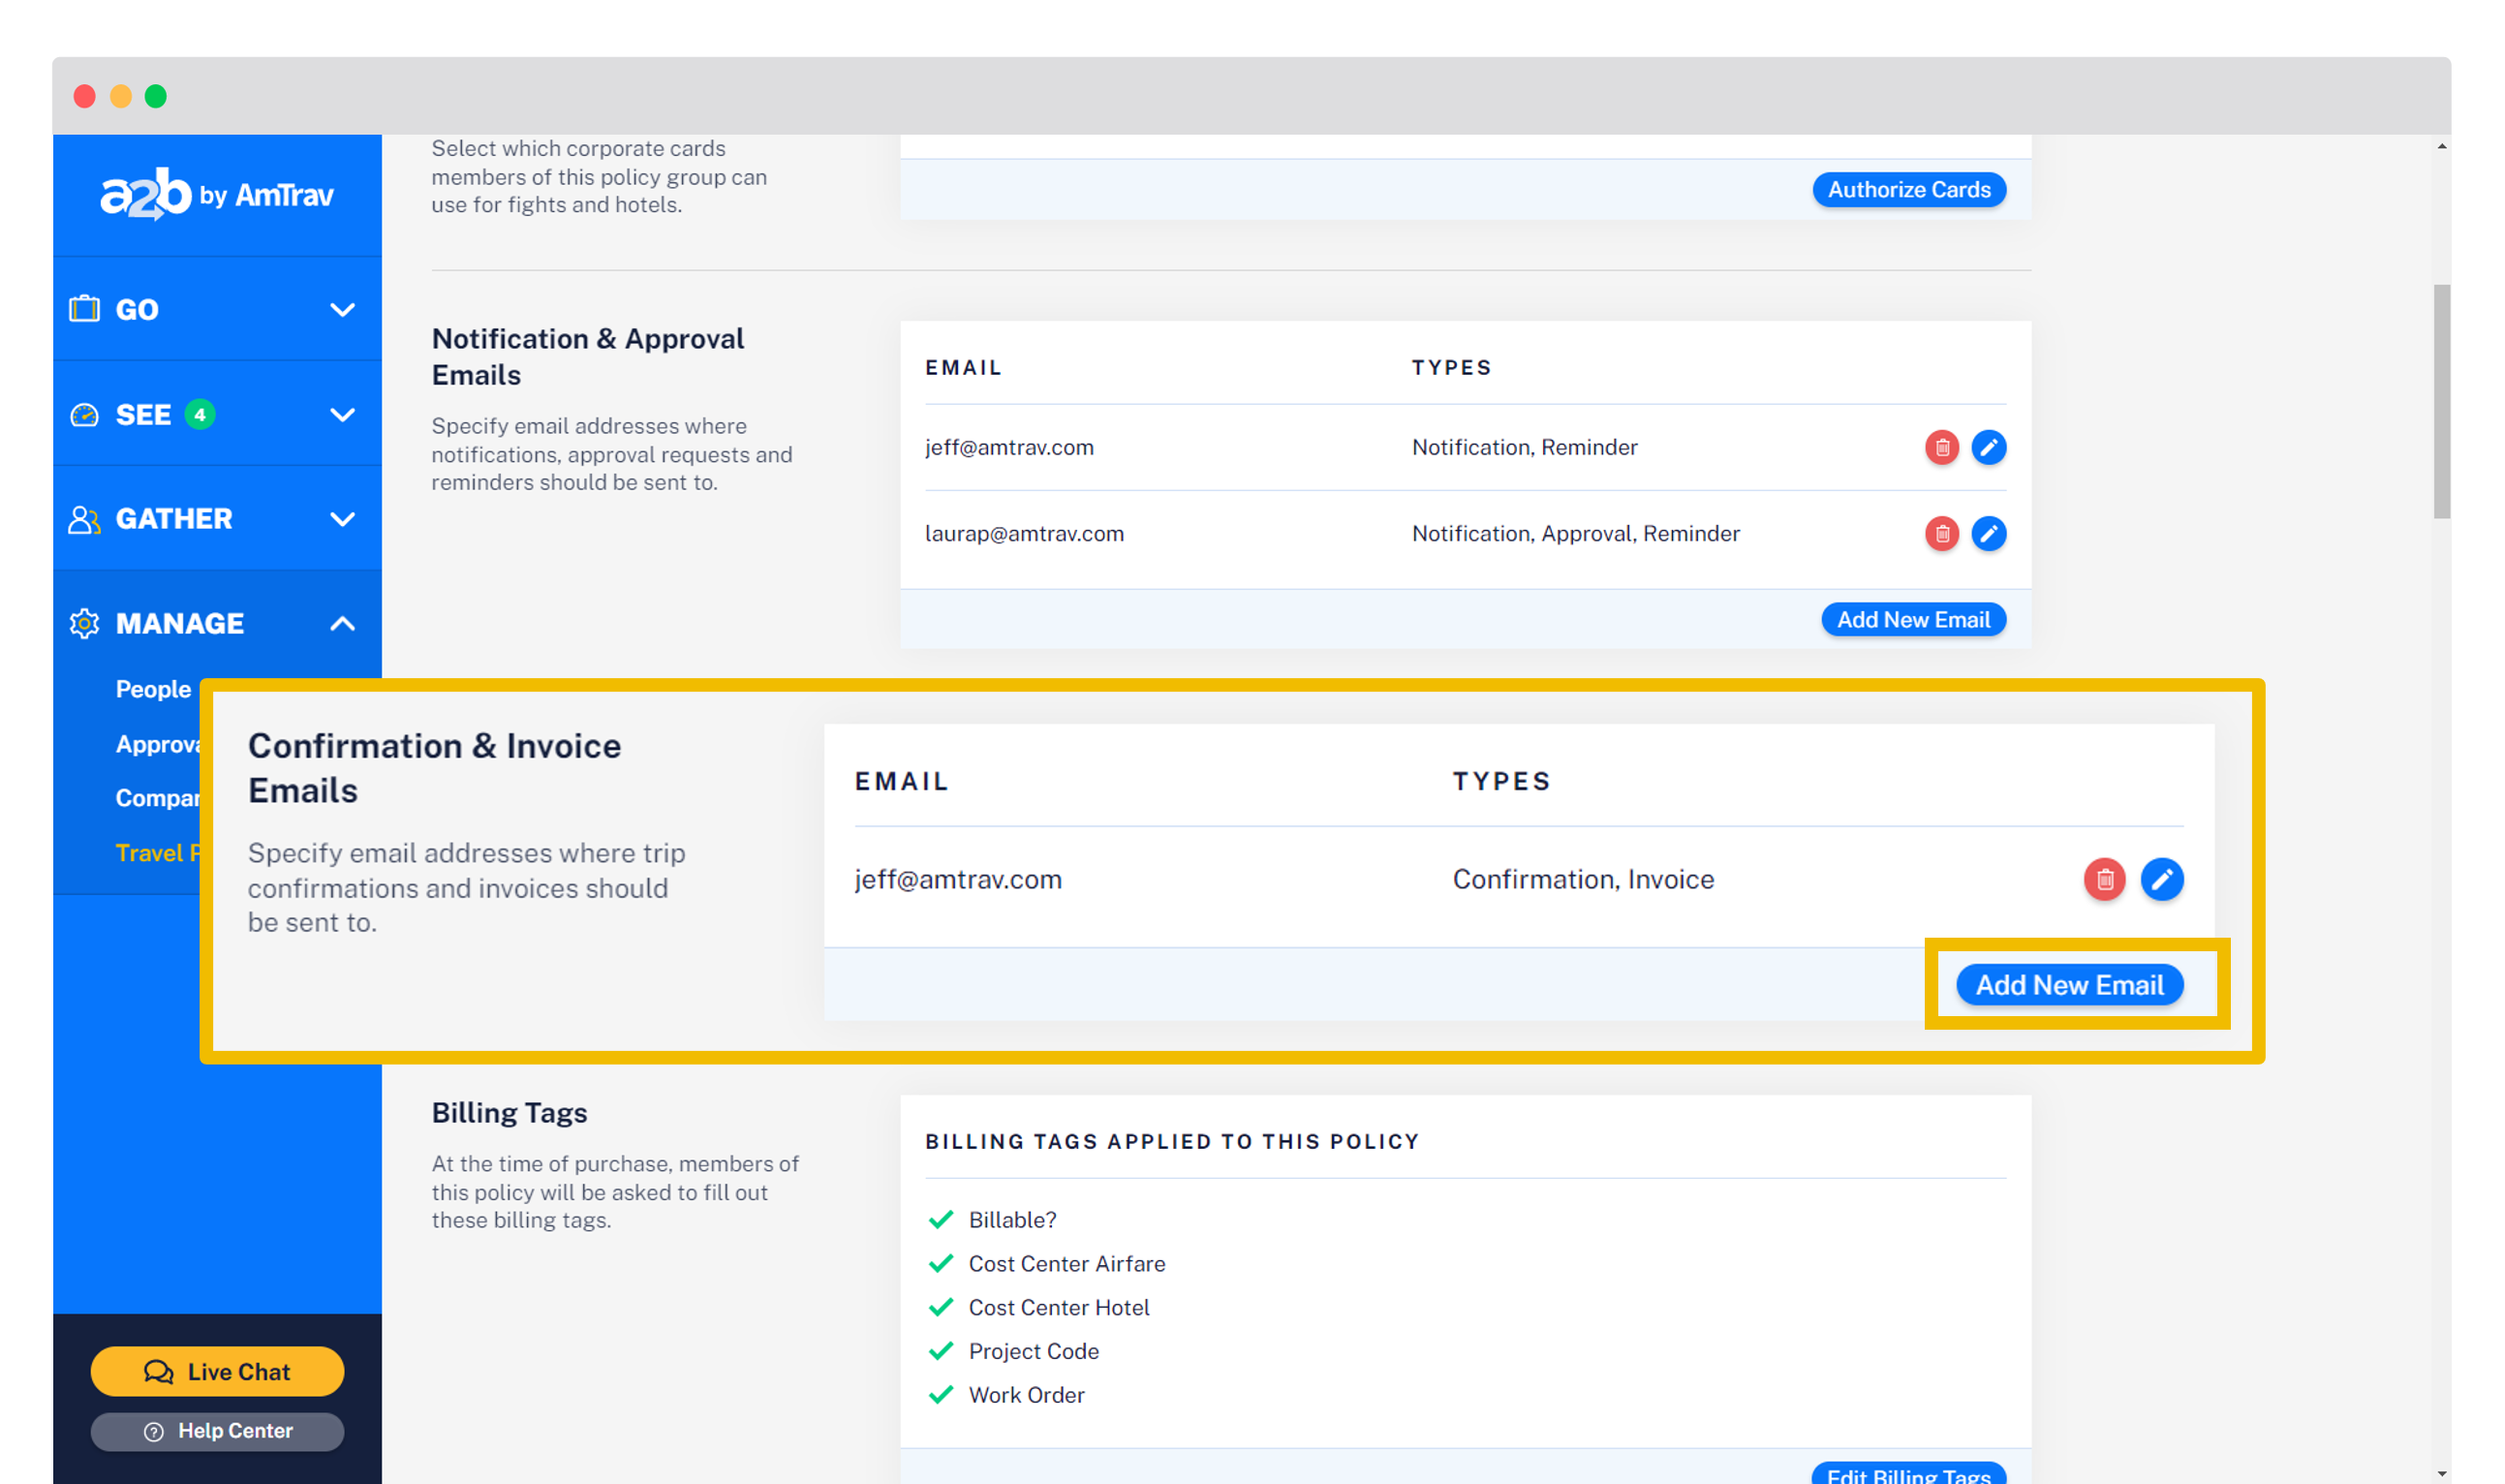Expand the GATHER menu chevron
The width and height of the screenshot is (2505, 1484).
(x=342, y=519)
